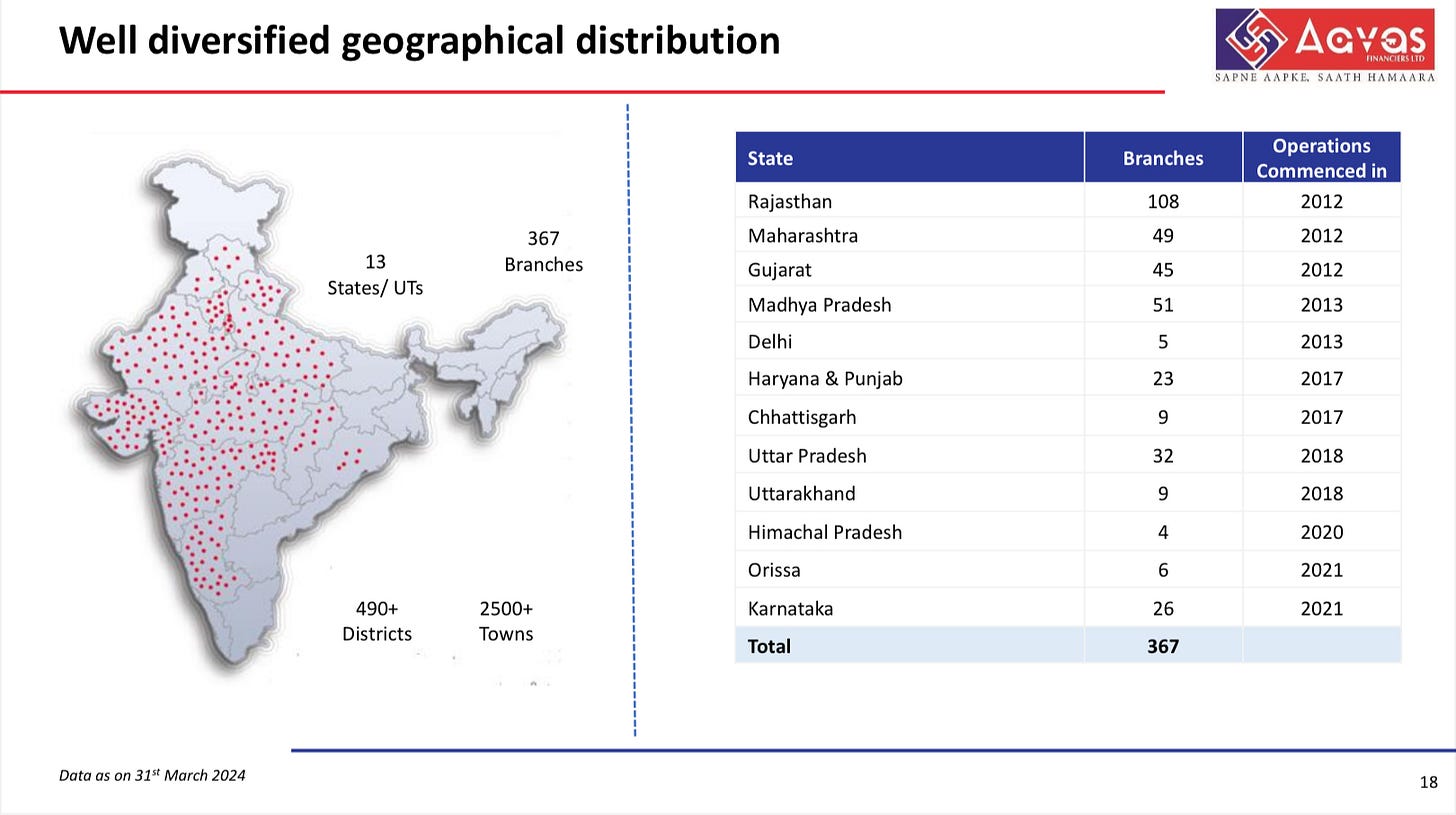Click Gujarat's branch count 45
The image size is (1456, 815).
tap(1163, 270)
